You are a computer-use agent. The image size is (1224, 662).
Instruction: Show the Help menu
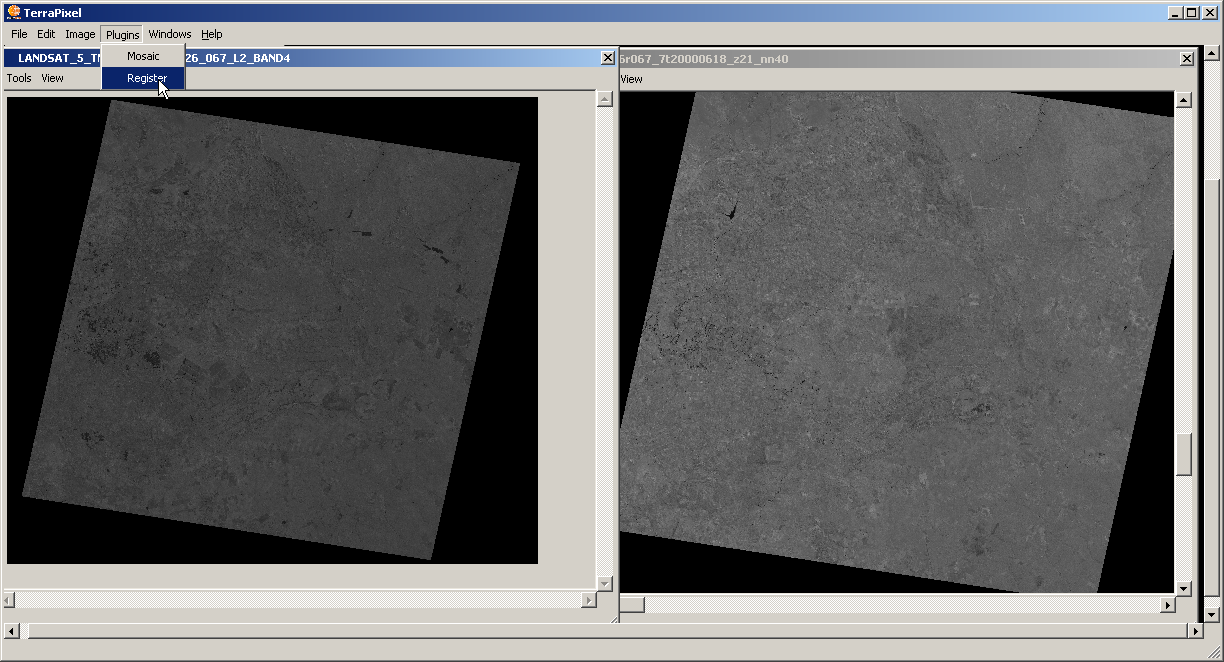211,34
